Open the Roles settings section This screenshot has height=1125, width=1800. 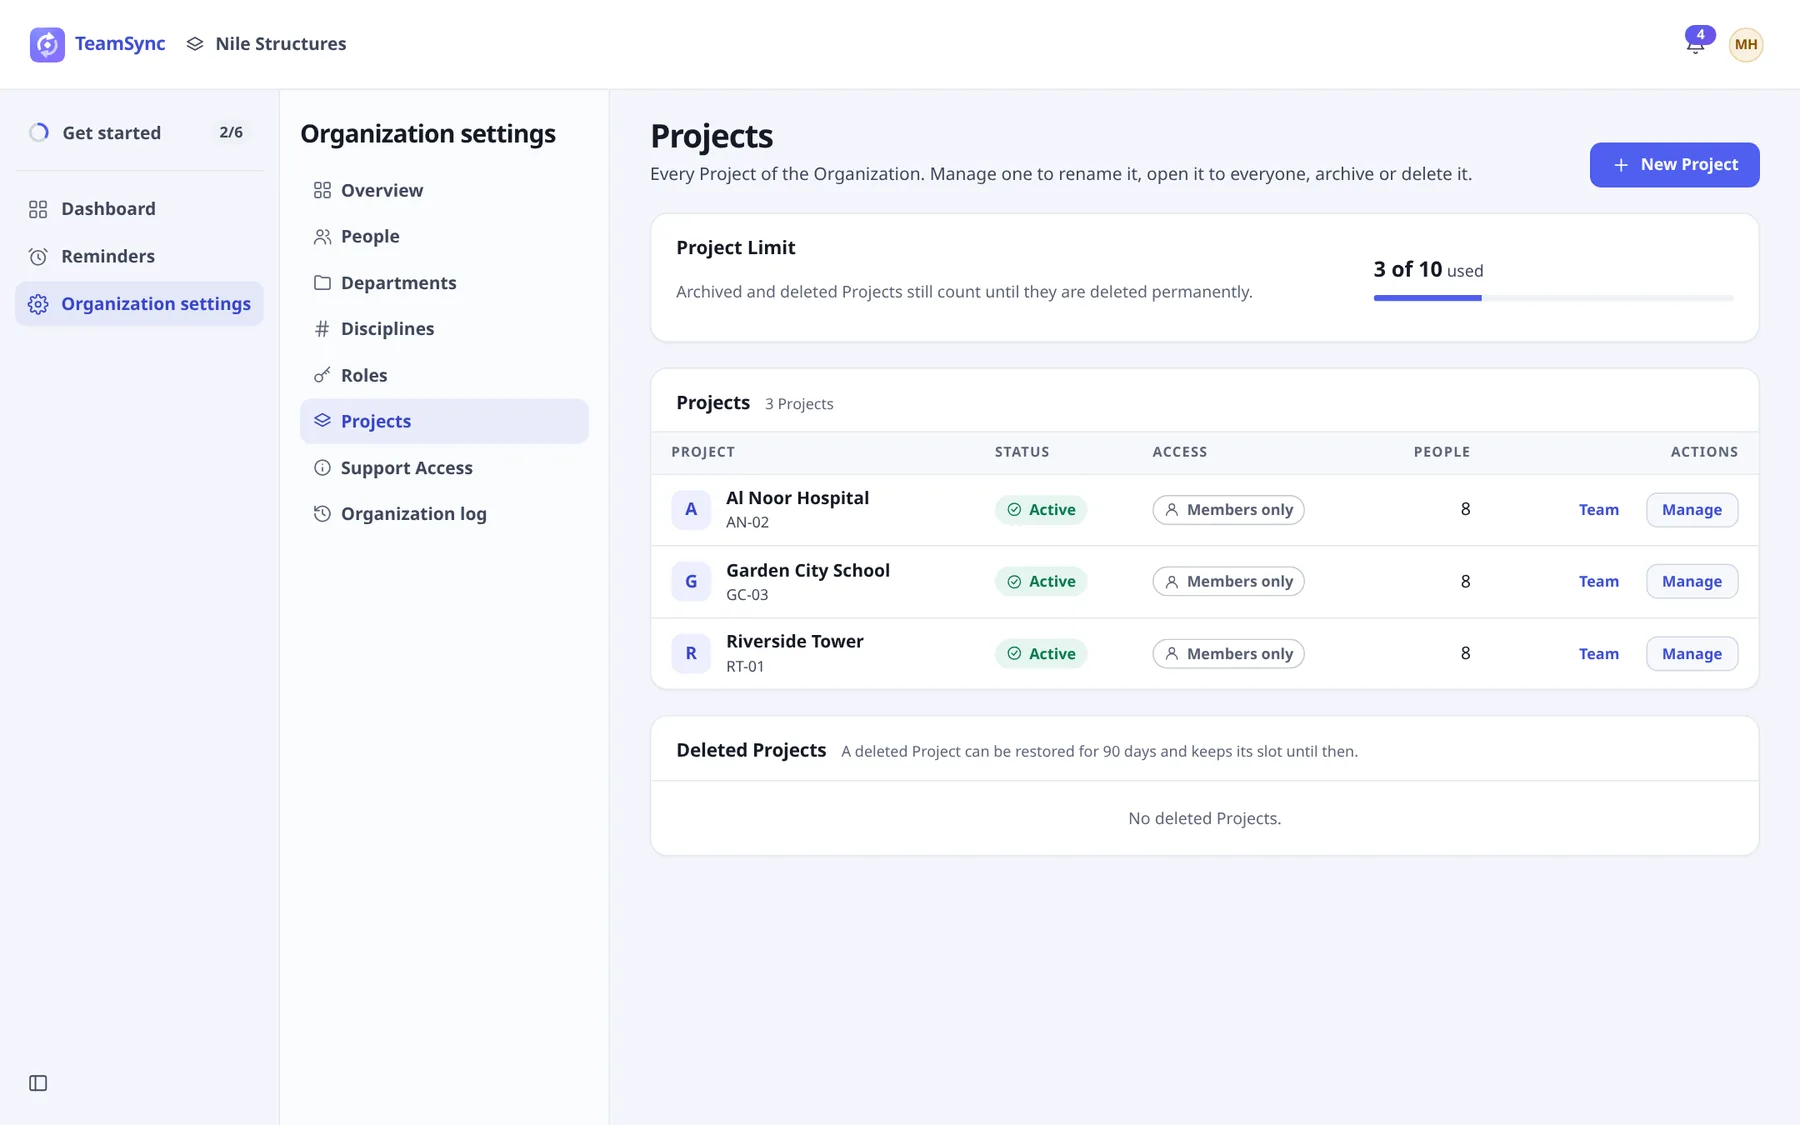[444, 375]
